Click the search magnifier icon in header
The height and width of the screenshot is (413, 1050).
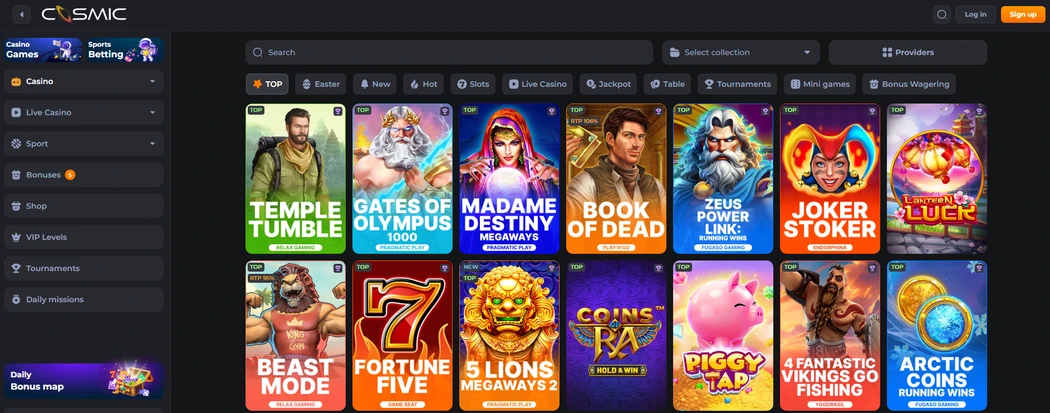942,14
